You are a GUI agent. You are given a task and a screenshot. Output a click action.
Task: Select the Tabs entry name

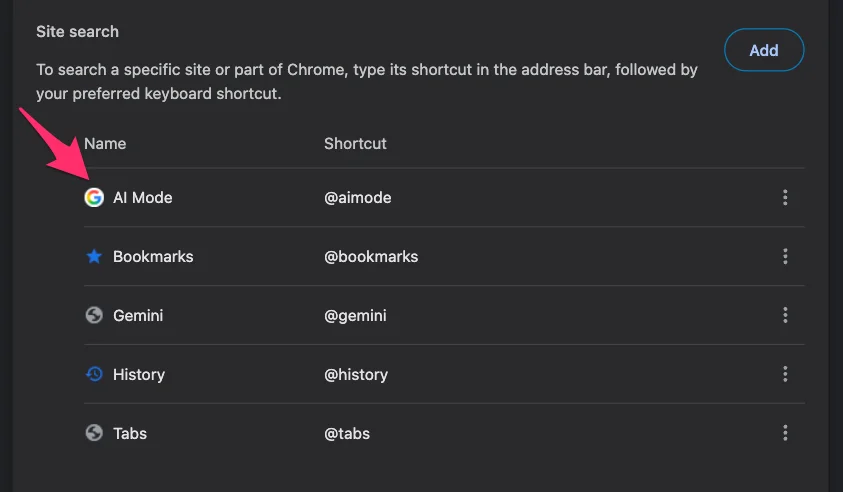tap(130, 433)
